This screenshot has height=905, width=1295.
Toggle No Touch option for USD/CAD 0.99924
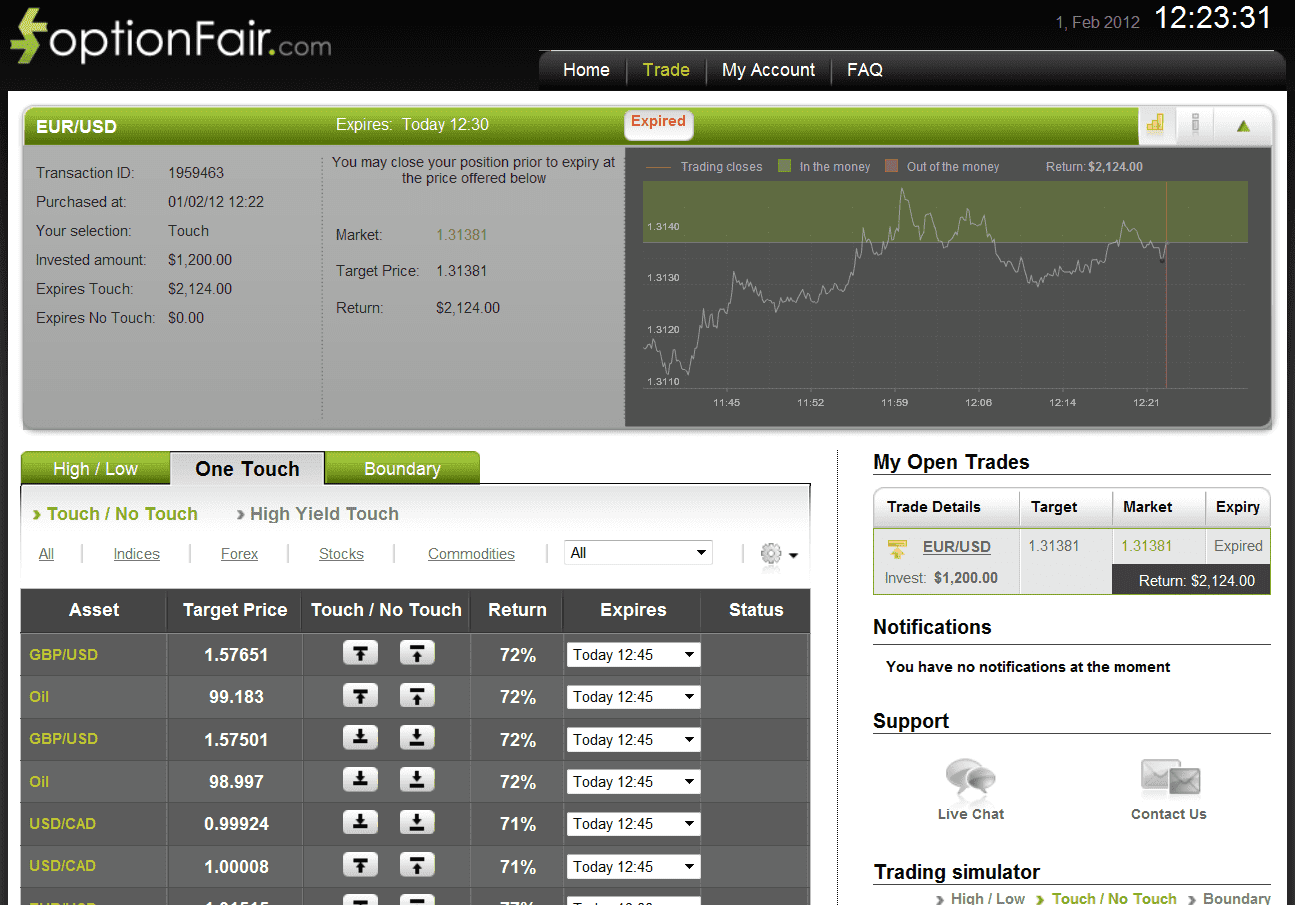pyautogui.click(x=417, y=823)
